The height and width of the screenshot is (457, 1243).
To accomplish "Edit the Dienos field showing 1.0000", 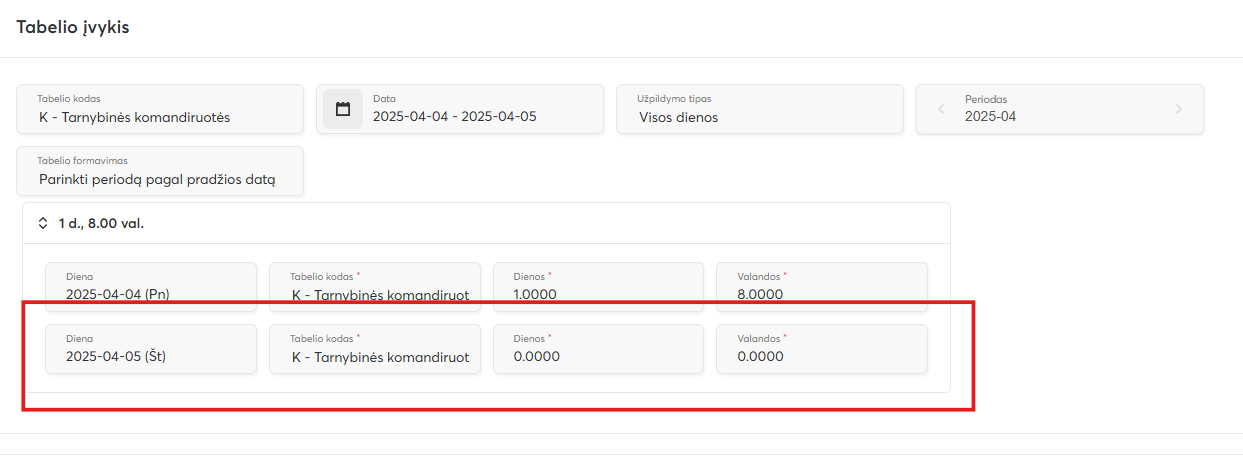I will tap(598, 287).
